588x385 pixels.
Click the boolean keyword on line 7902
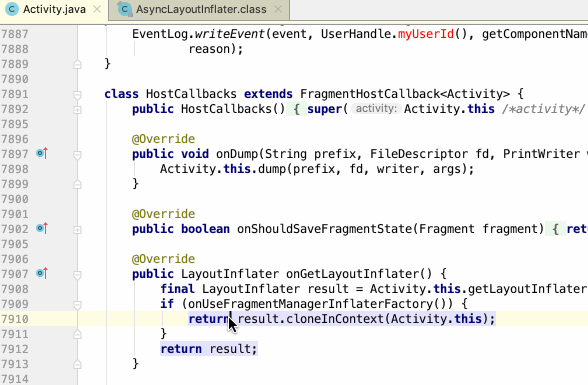click(x=205, y=229)
